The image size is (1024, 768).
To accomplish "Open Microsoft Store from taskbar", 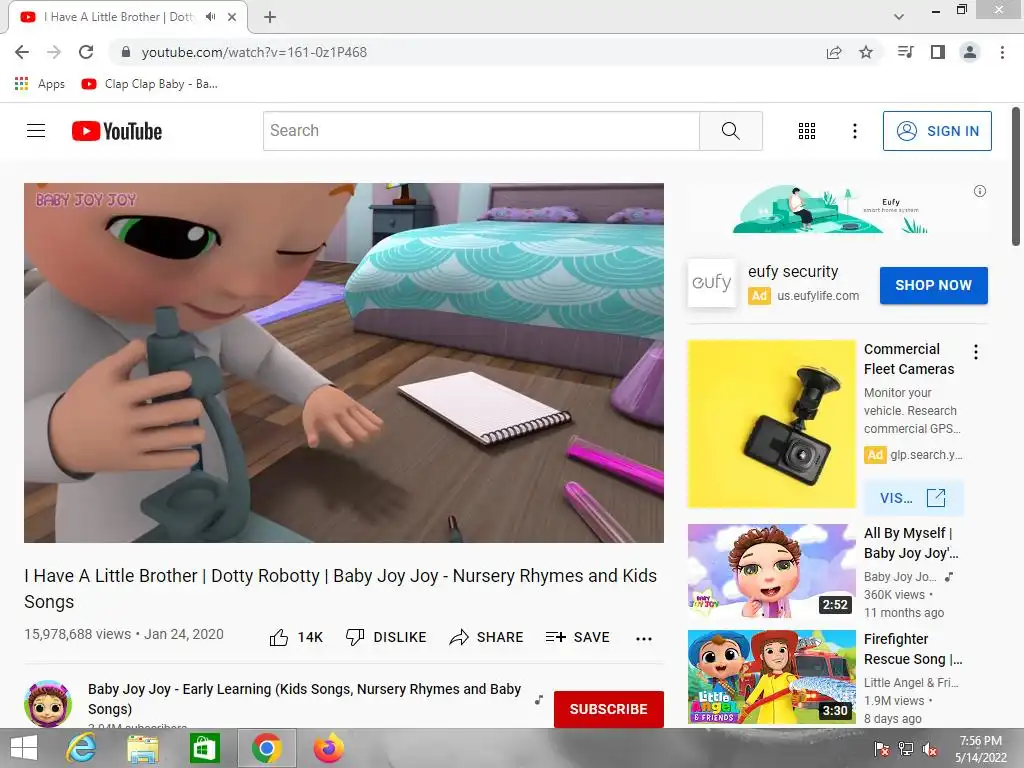I will [x=204, y=748].
